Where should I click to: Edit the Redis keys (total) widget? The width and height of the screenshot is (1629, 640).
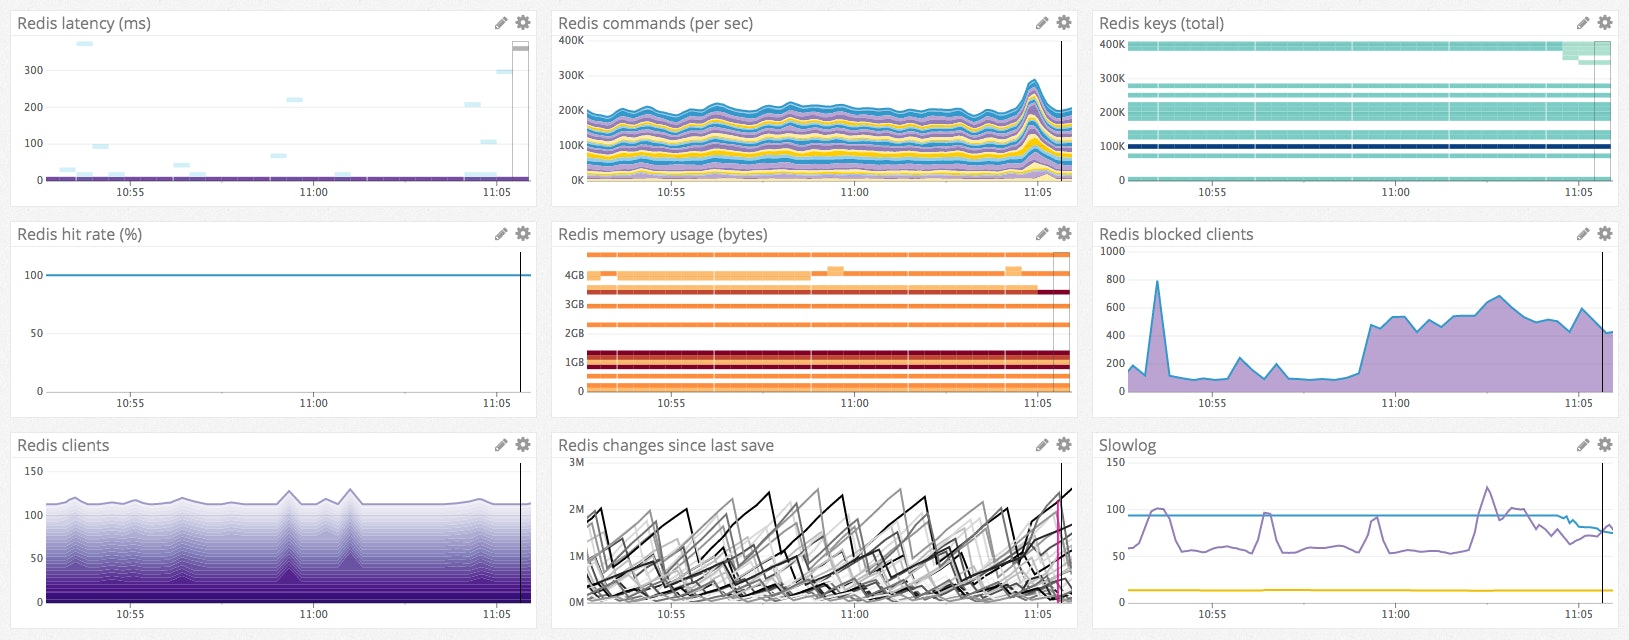[x=1583, y=23]
